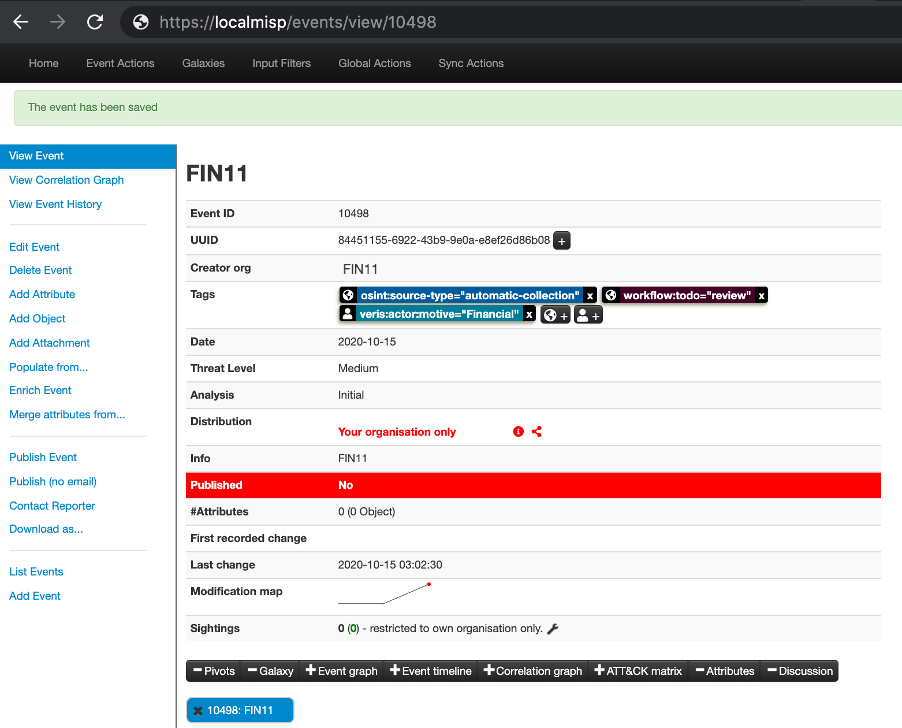This screenshot has width=902, height=728.
Task: Click the red distribution info icon
Action: (x=518, y=432)
